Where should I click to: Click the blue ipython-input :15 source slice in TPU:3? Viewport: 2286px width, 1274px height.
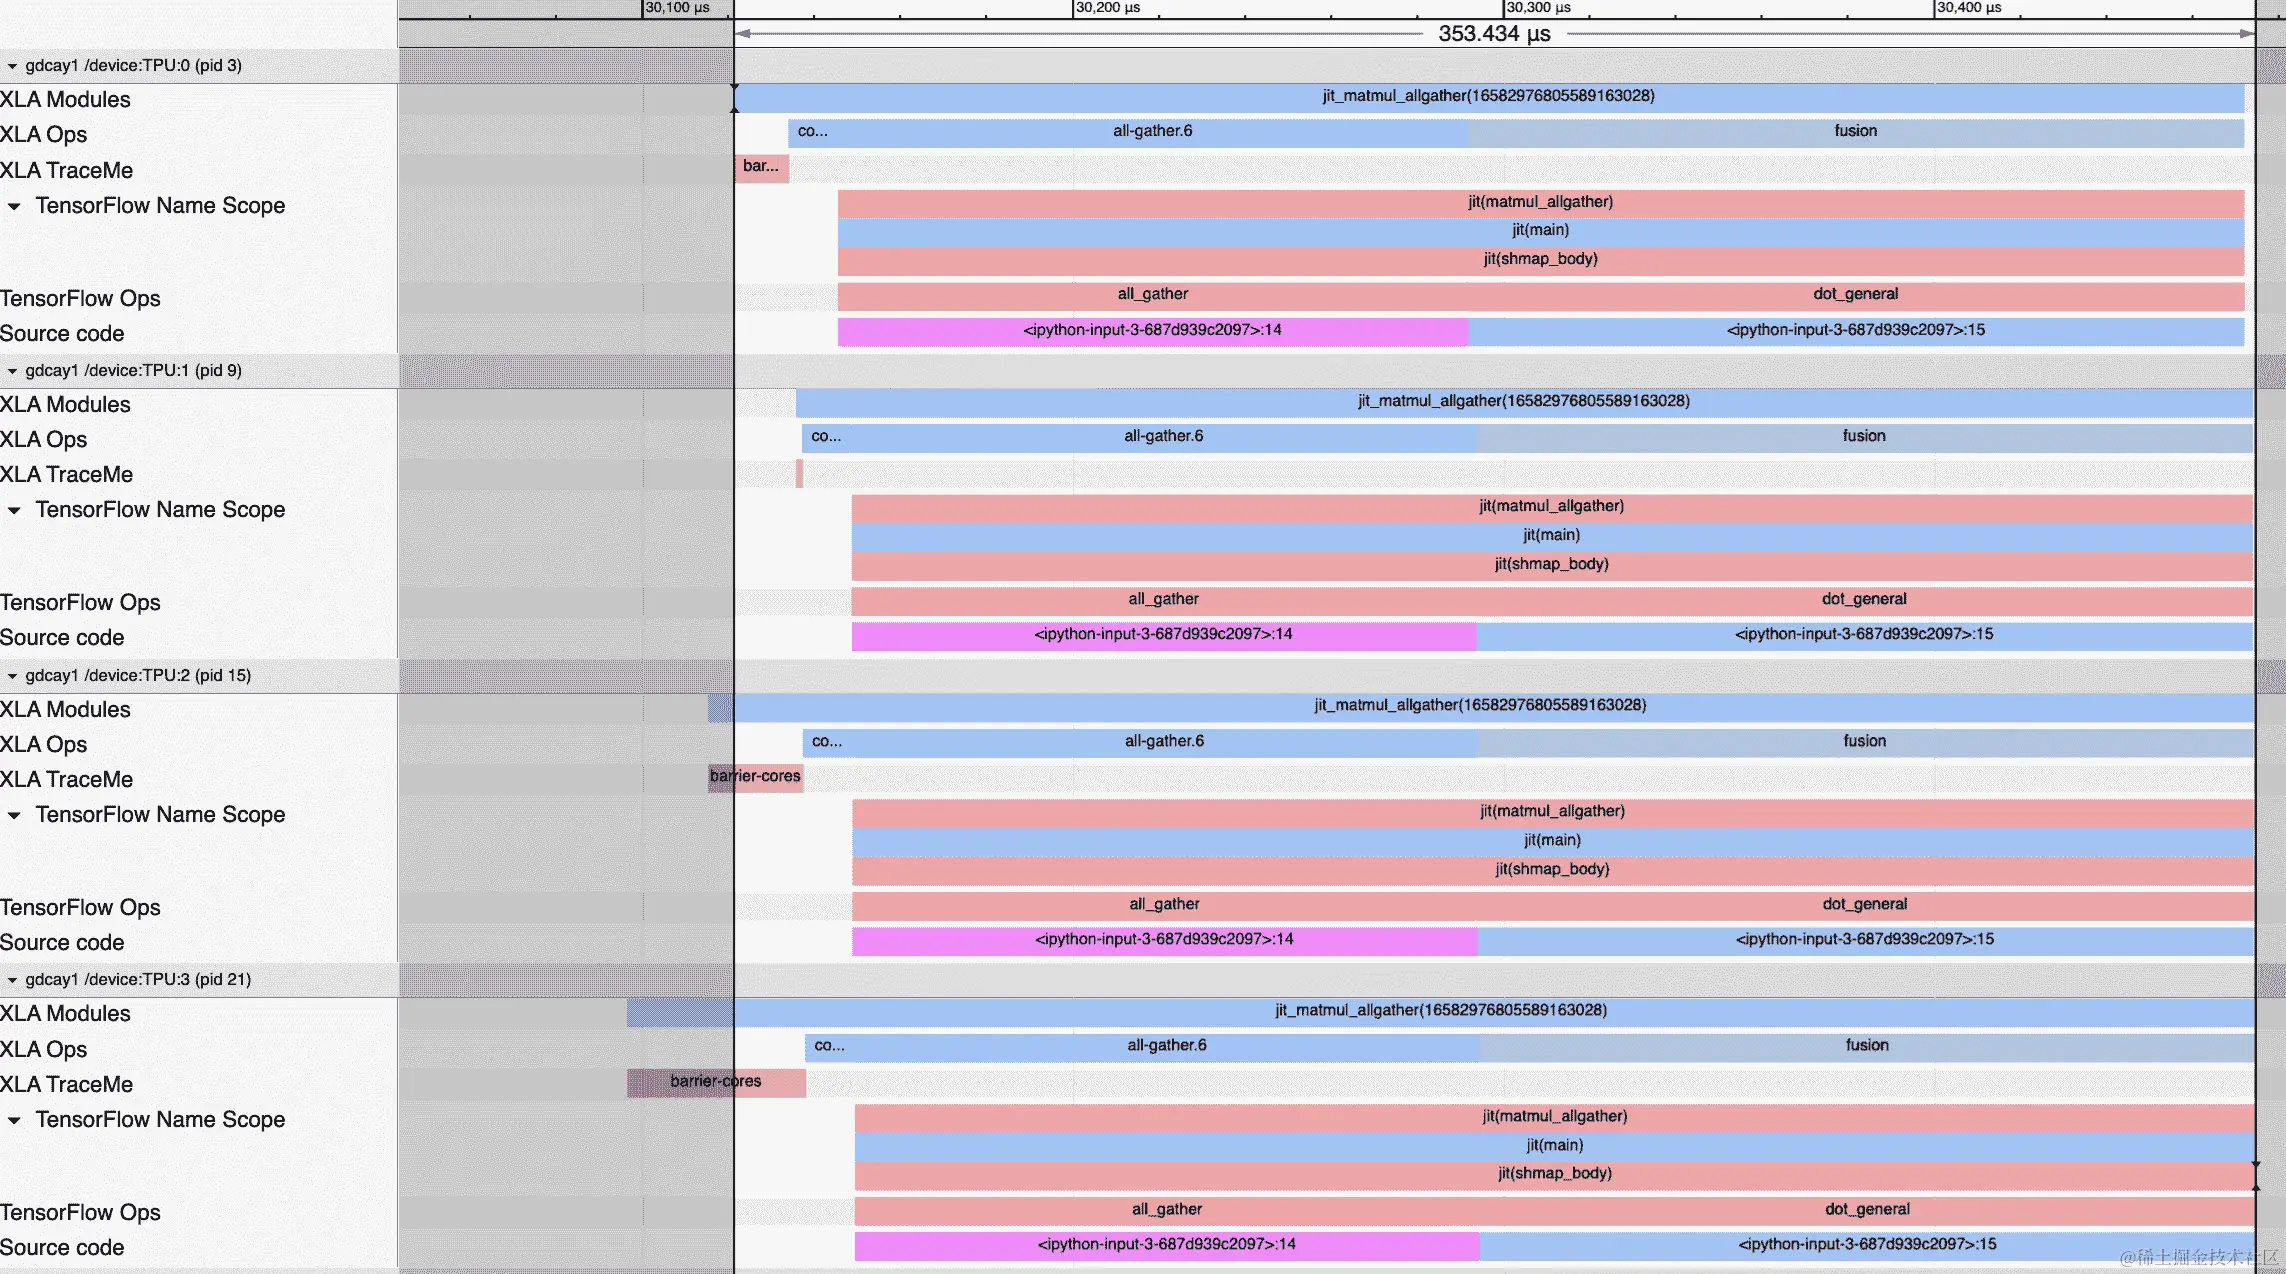tap(1866, 1245)
